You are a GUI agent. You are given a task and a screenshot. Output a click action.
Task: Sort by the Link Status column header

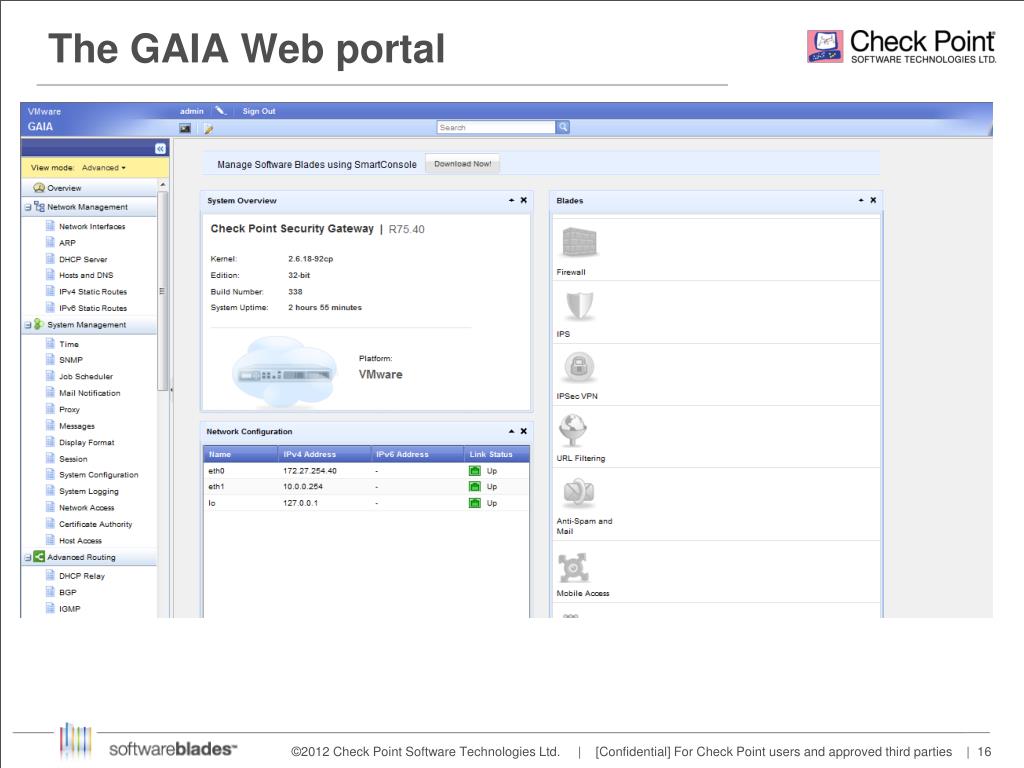click(x=496, y=454)
